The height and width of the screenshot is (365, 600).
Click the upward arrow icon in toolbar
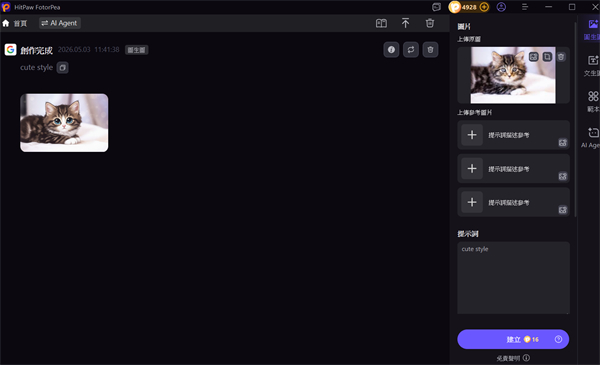coord(405,23)
